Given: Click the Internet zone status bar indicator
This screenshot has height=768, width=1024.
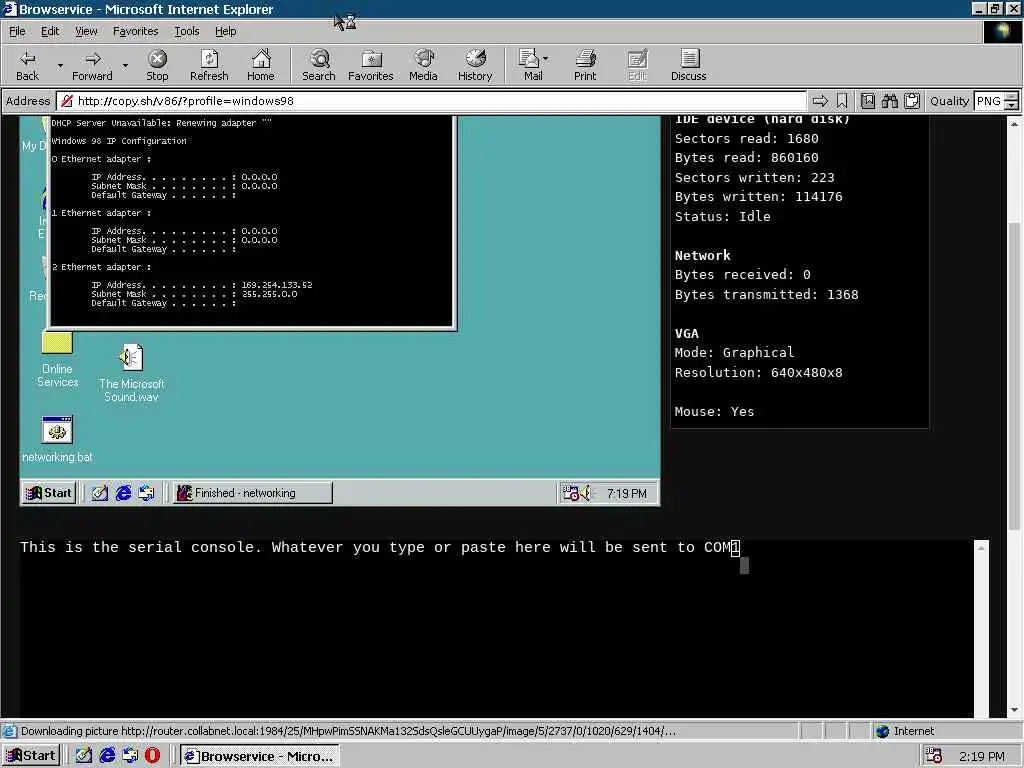Looking at the screenshot, I should tap(905, 731).
